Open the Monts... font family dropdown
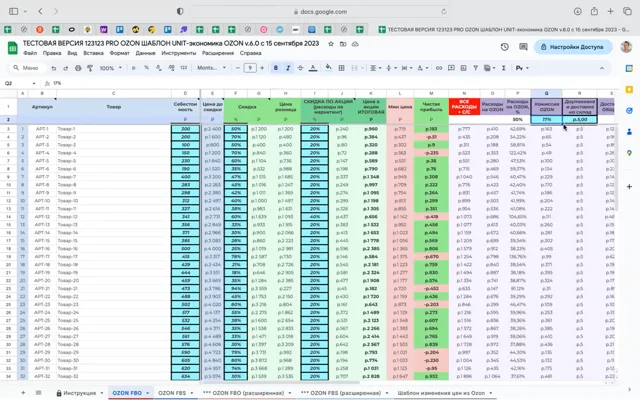 (211, 68)
